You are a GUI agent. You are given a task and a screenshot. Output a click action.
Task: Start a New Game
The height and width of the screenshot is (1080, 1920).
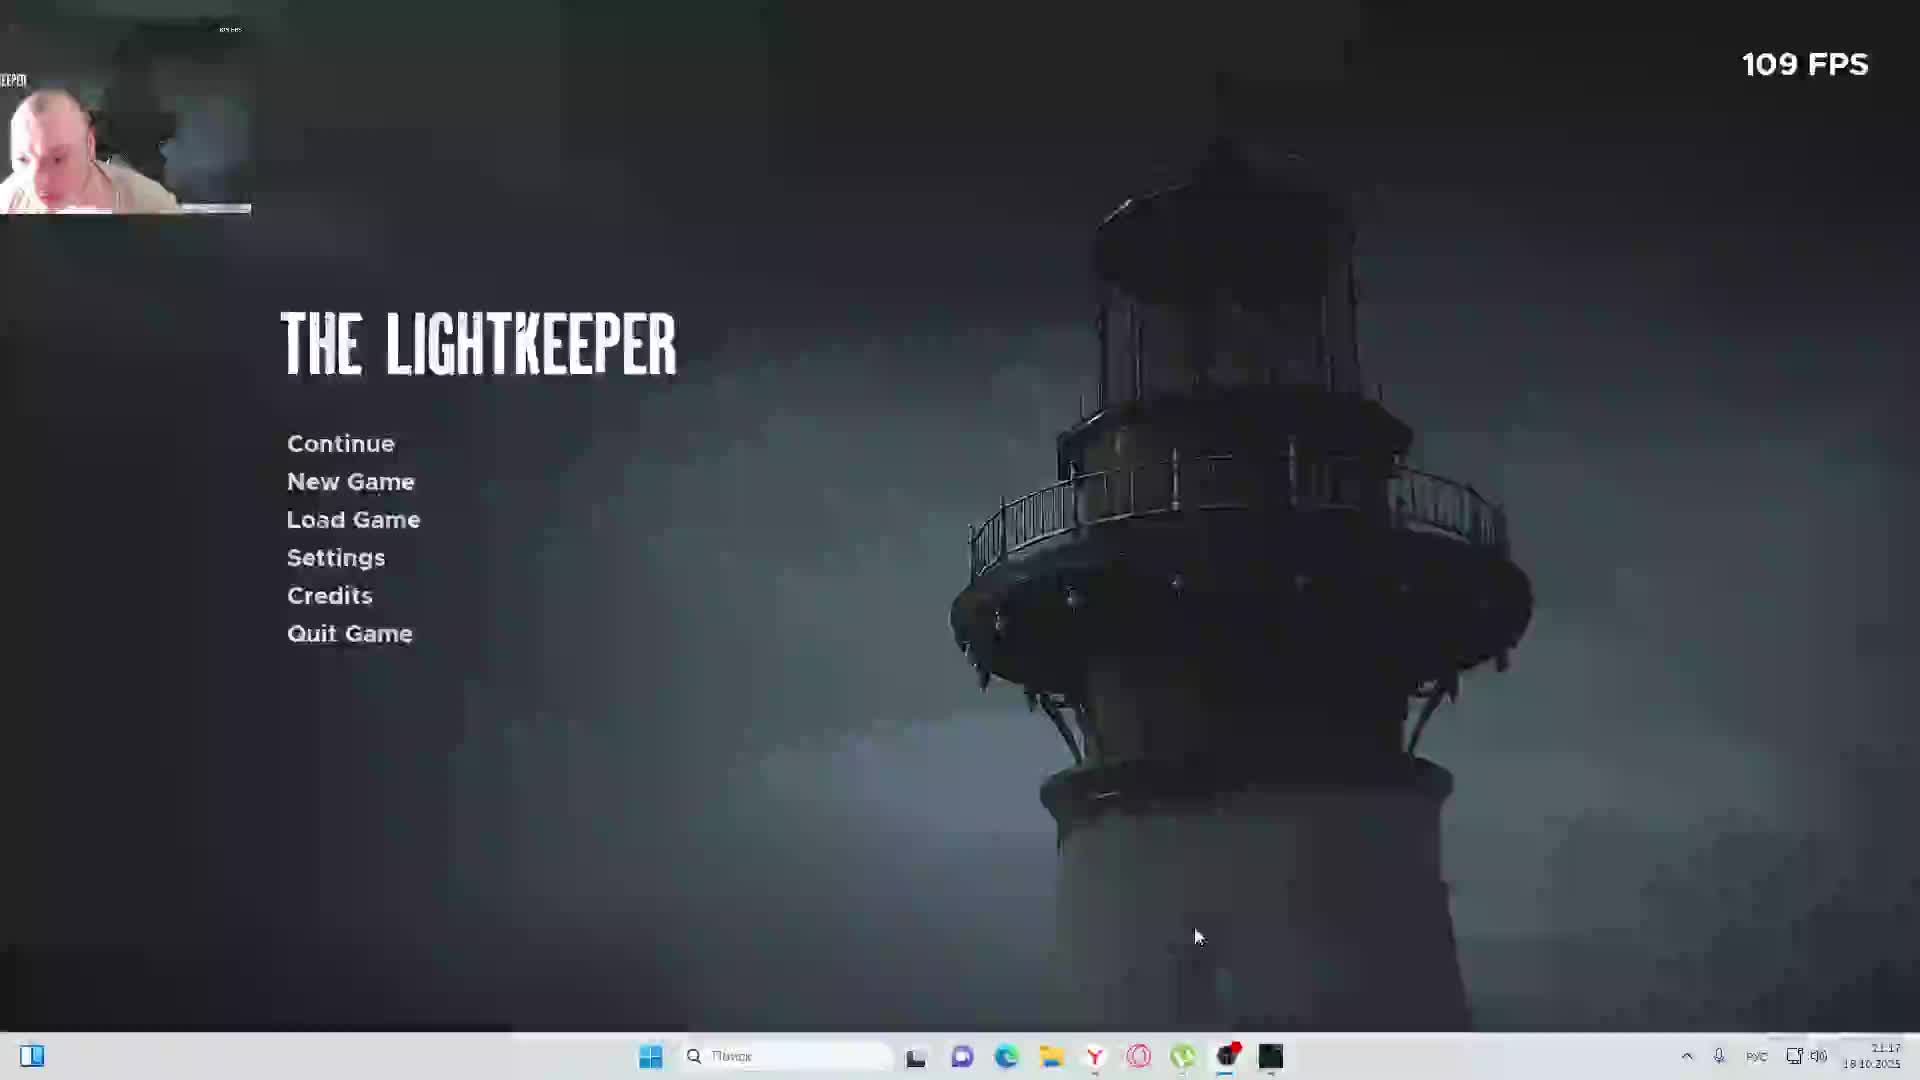click(x=350, y=482)
